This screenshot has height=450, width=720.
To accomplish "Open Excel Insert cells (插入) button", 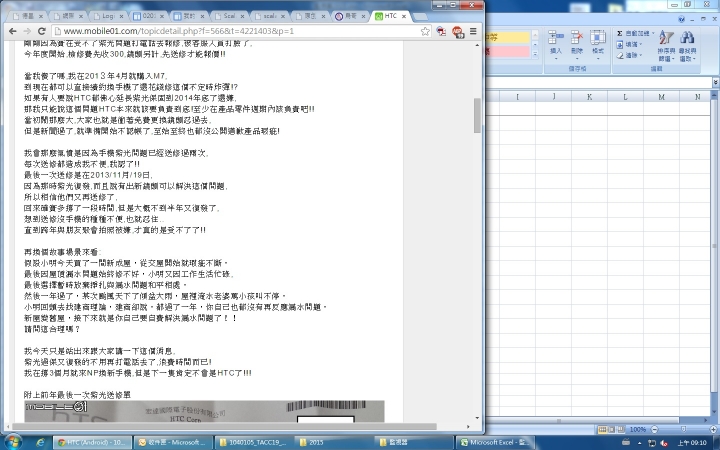I will [x=556, y=45].
